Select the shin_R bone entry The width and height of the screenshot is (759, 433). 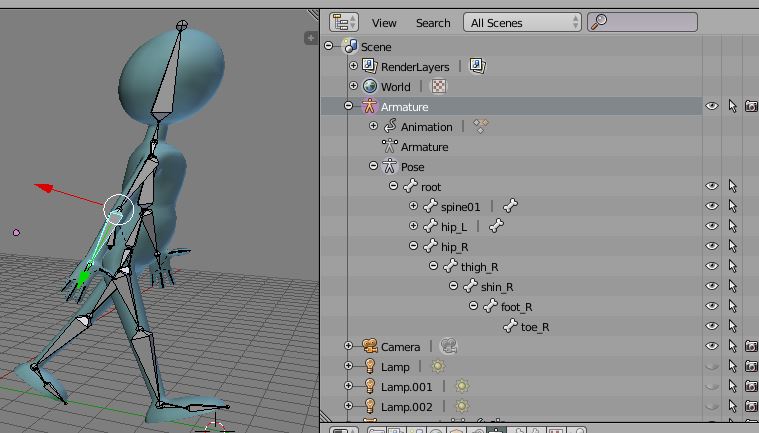point(497,287)
